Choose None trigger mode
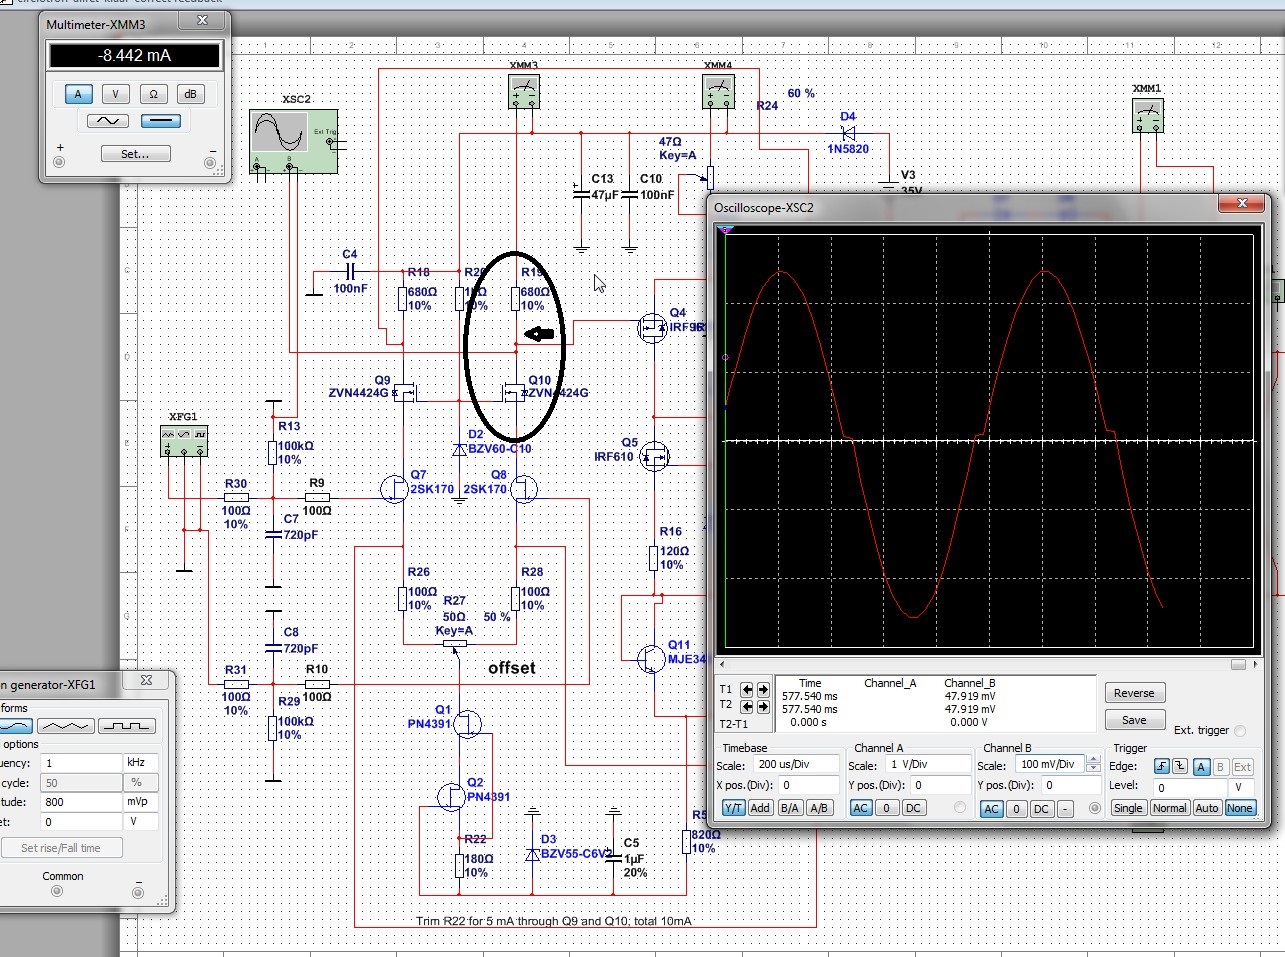The height and width of the screenshot is (957, 1285). pos(1240,808)
